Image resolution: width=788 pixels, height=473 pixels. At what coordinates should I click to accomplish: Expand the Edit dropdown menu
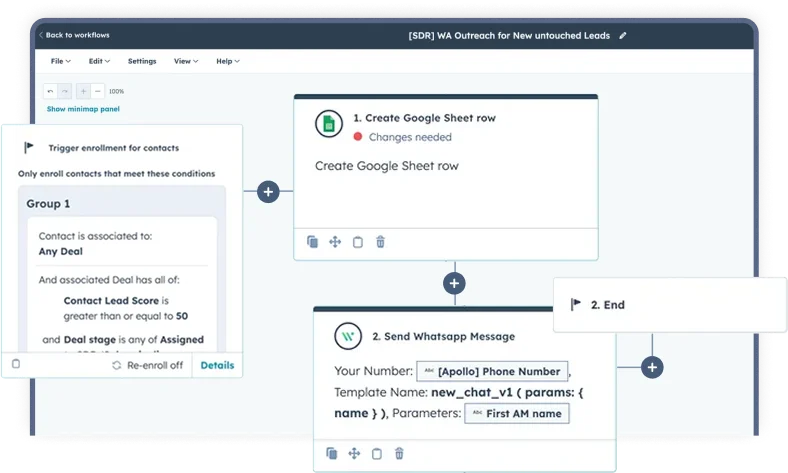click(x=99, y=61)
